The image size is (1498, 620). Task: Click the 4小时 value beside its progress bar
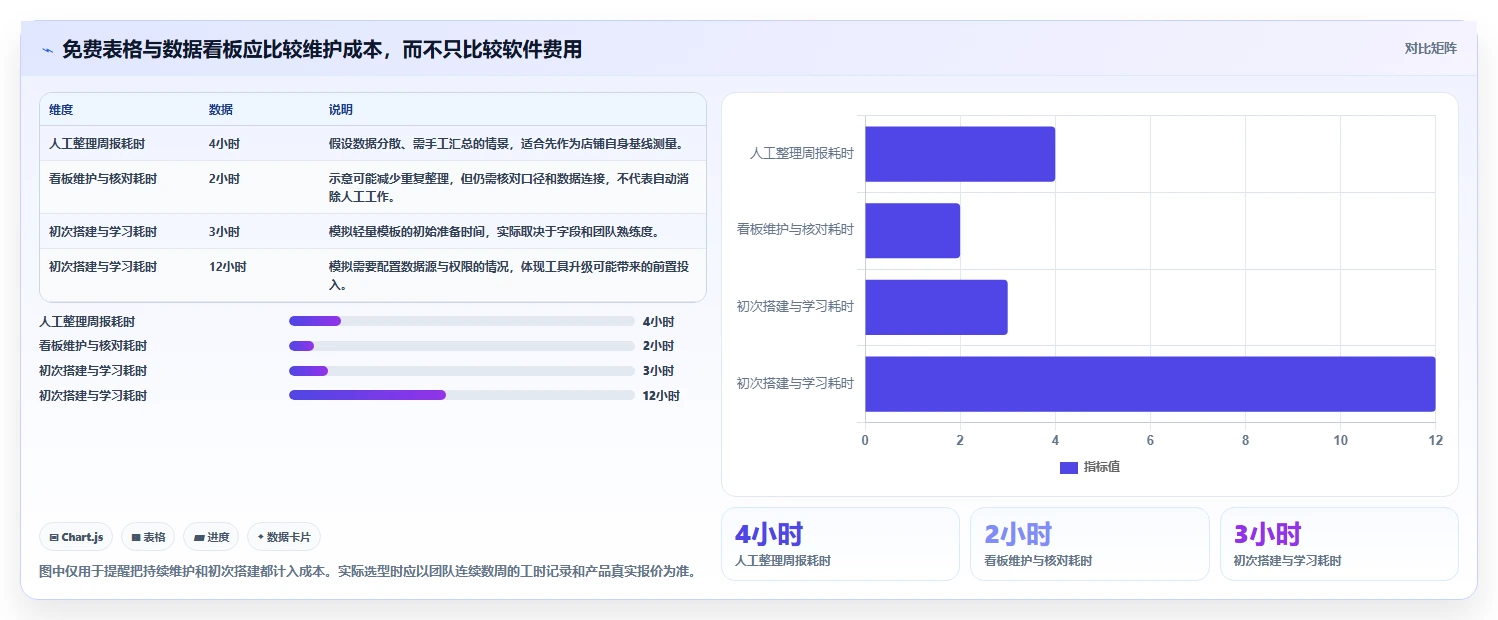(x=658, y=322)
